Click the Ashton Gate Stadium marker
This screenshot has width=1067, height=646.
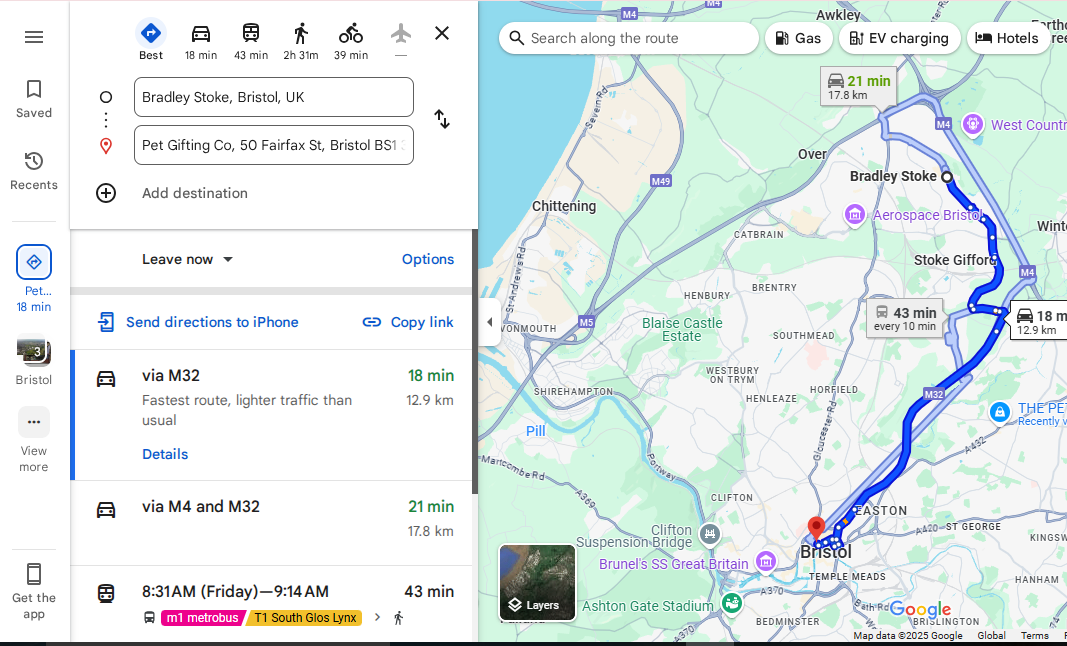point(732,603)
